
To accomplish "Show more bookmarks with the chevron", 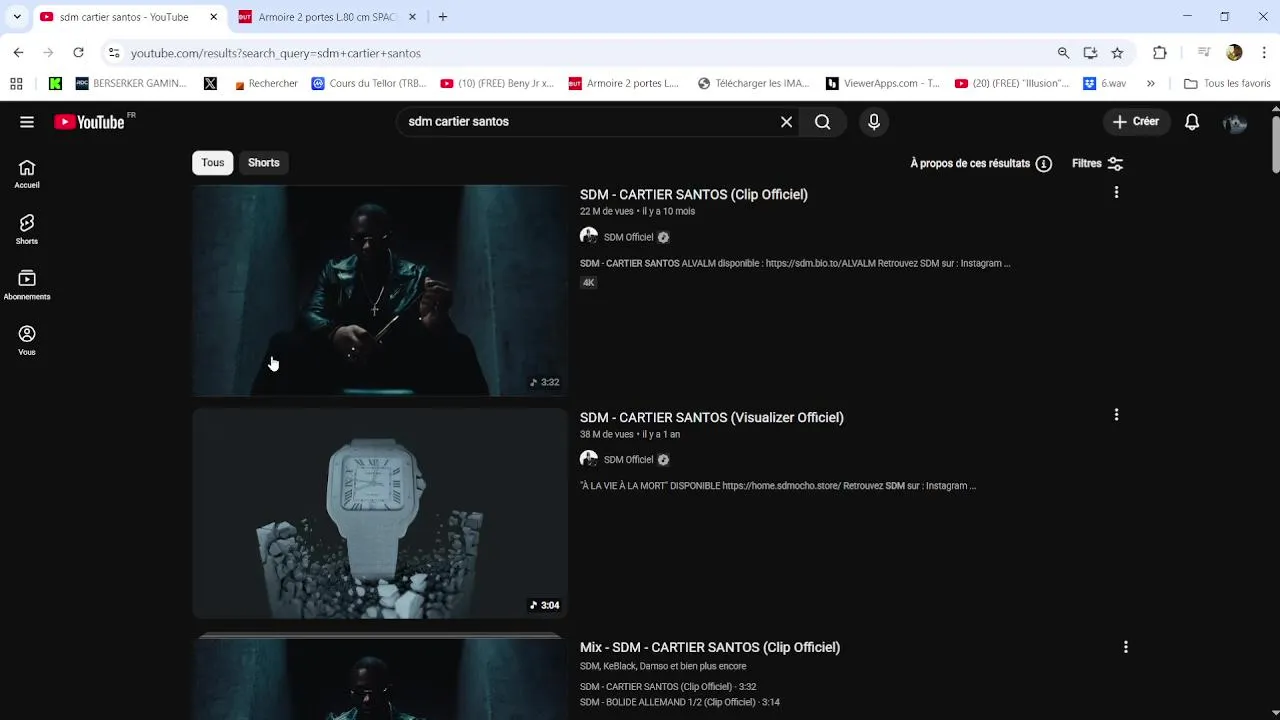I will tap(1151, 84).
